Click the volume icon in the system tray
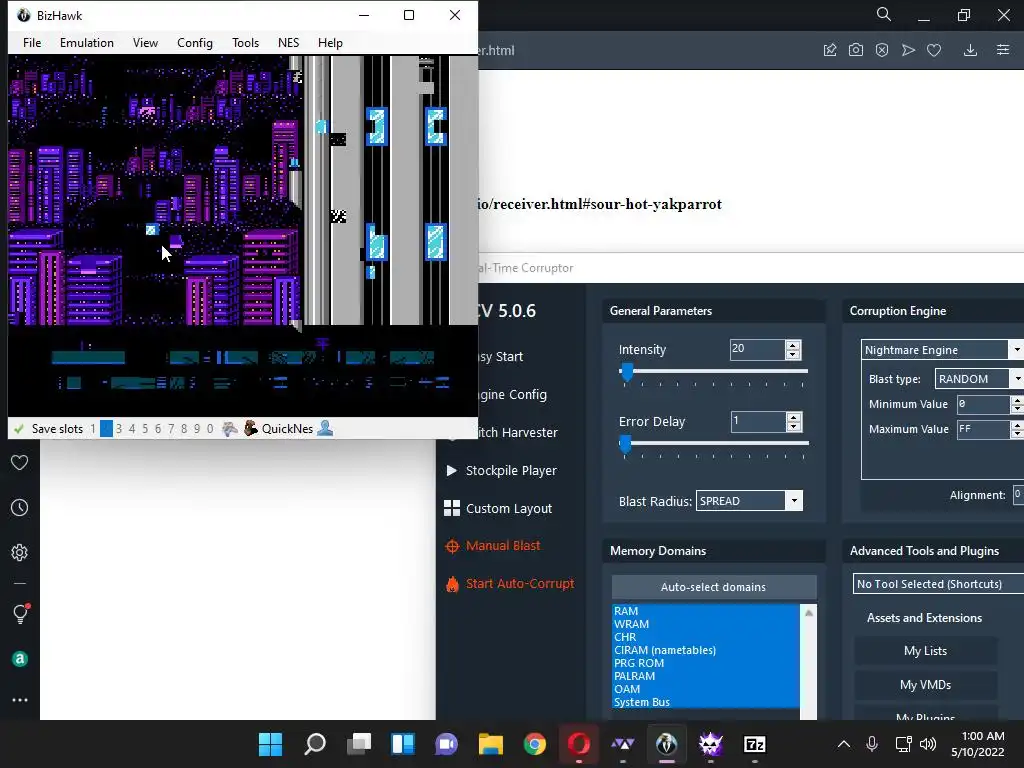1024x768 pixels. (927, 744)
